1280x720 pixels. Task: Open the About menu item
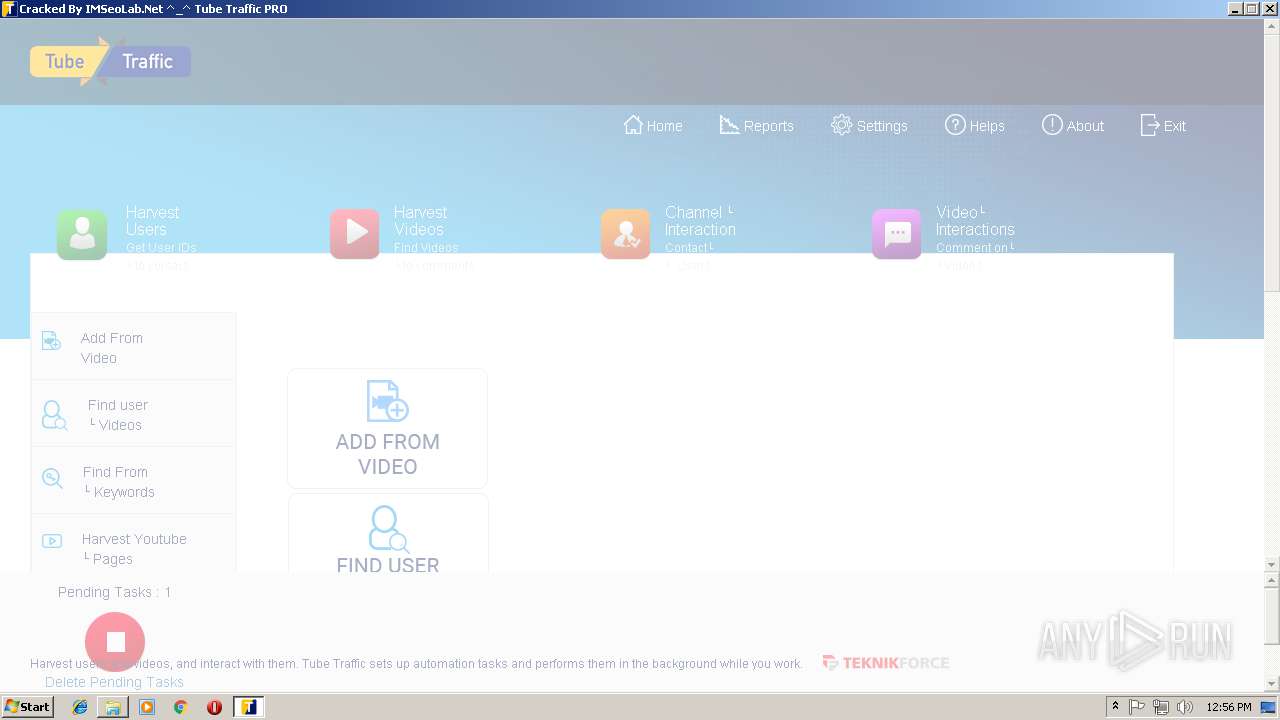pyautogui.click(x=1073, y=125)
